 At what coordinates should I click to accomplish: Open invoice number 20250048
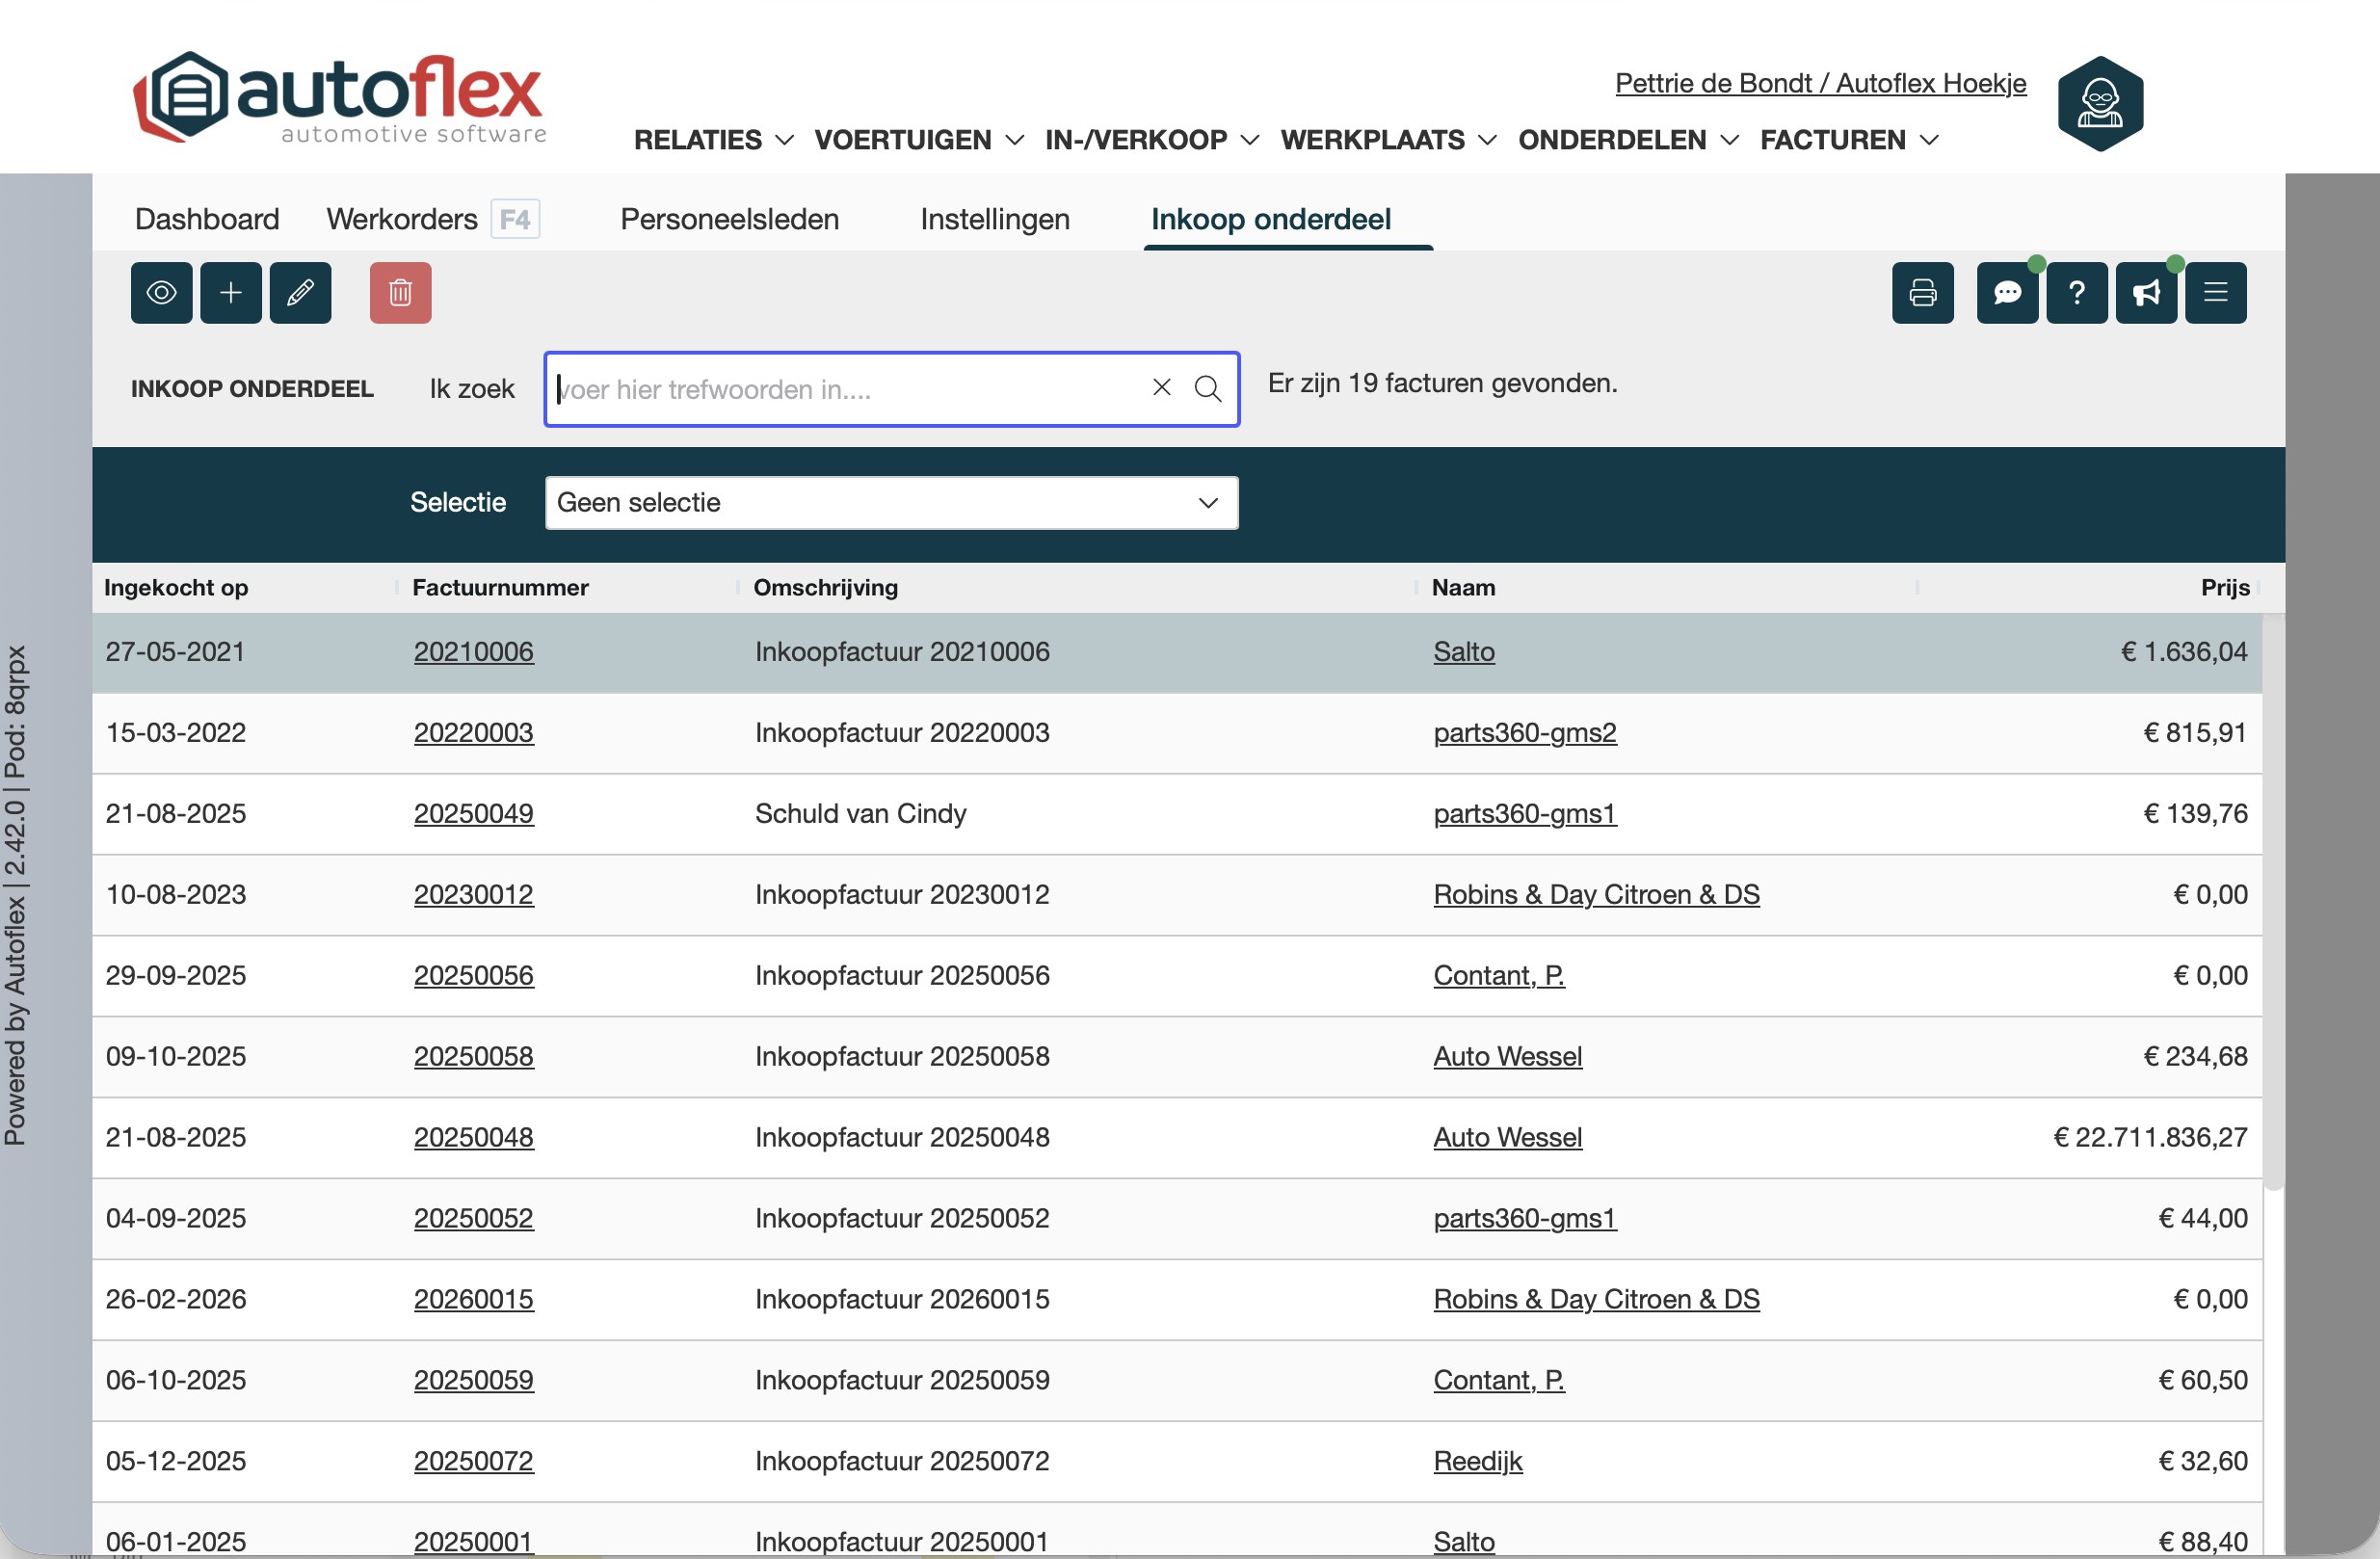tap(474, 1138)
